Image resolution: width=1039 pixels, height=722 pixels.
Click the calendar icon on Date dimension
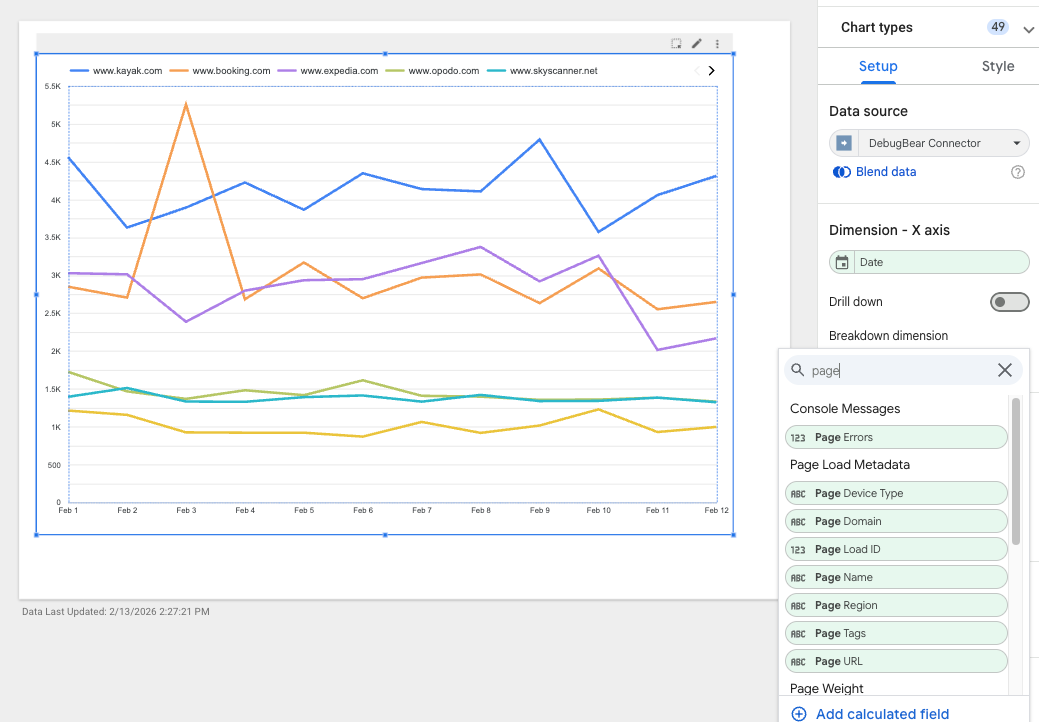click(843, 262)
